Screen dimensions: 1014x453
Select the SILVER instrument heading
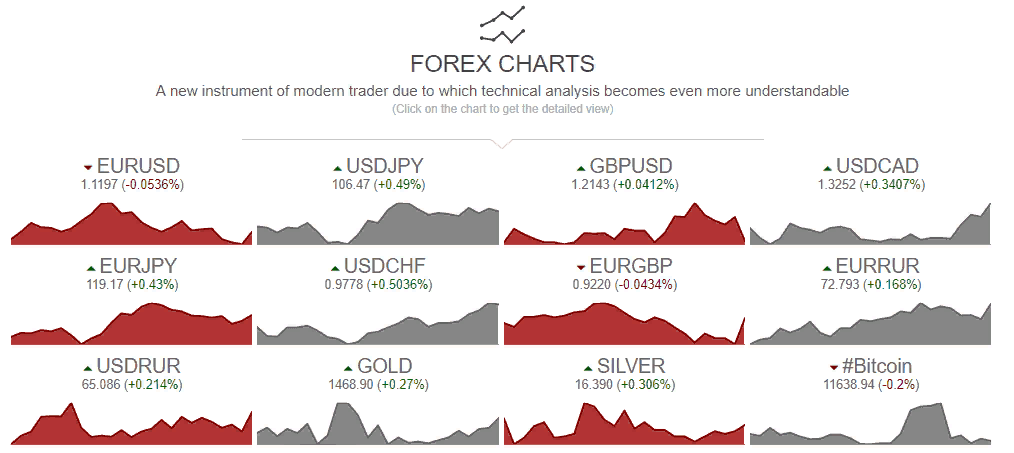coord(631,366)
